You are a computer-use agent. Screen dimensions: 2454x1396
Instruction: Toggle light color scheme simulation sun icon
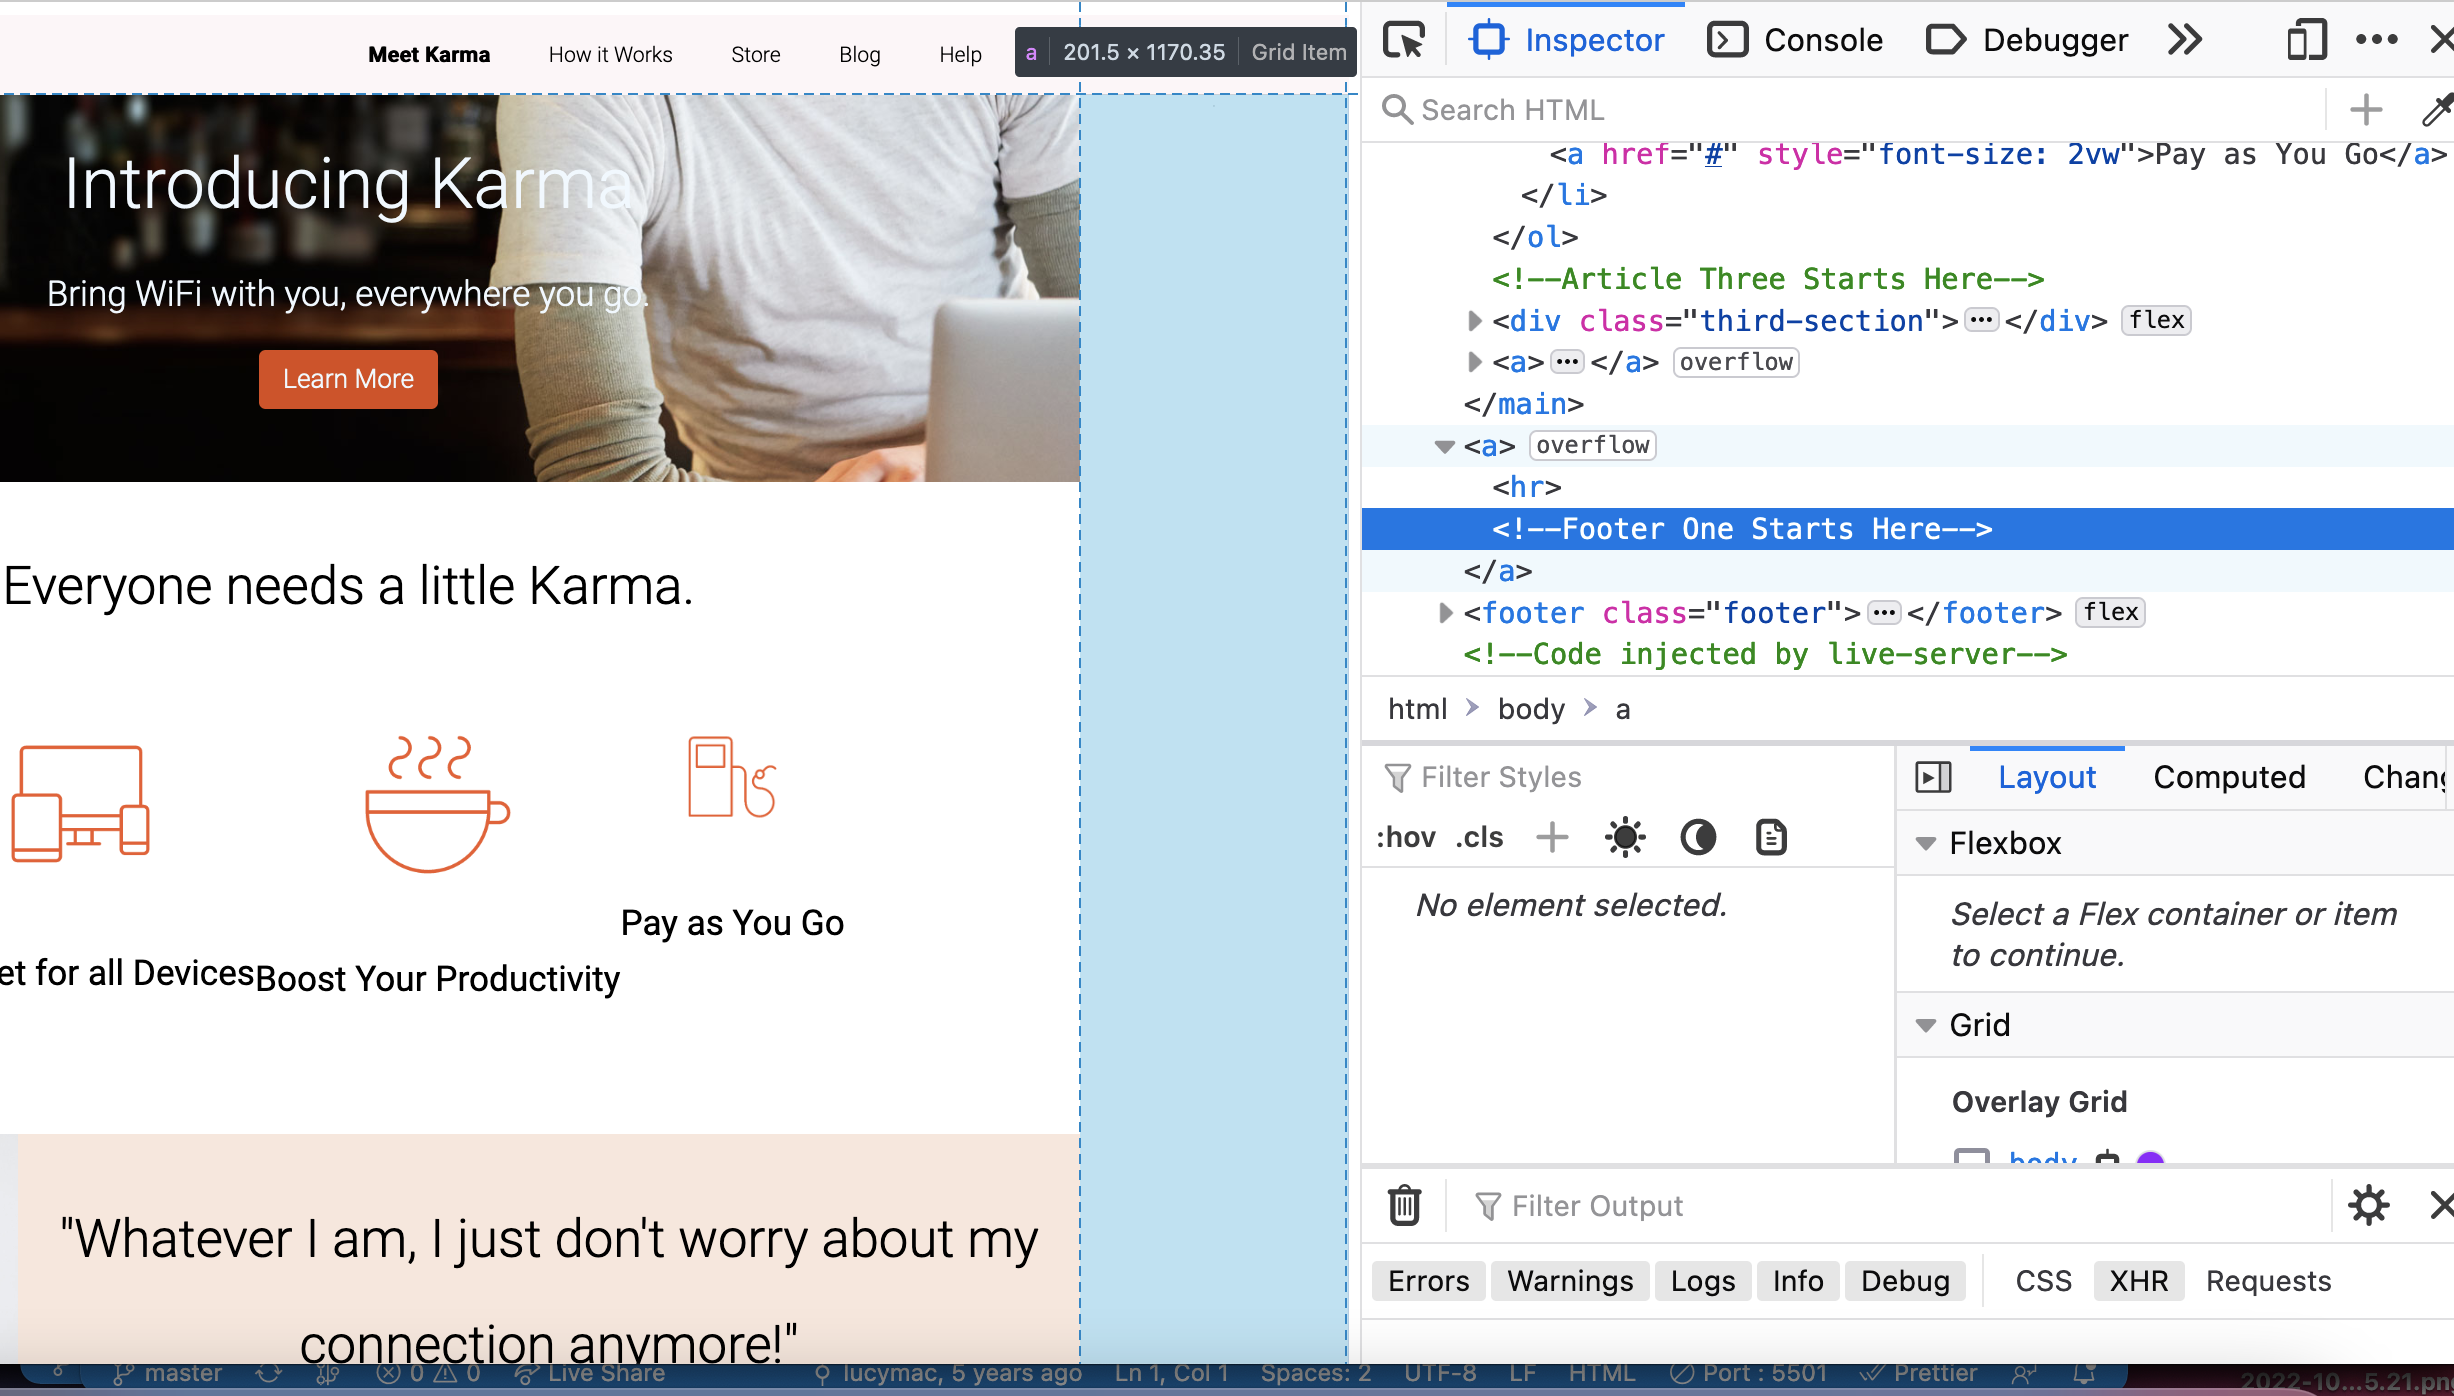tap(1625, 837)
